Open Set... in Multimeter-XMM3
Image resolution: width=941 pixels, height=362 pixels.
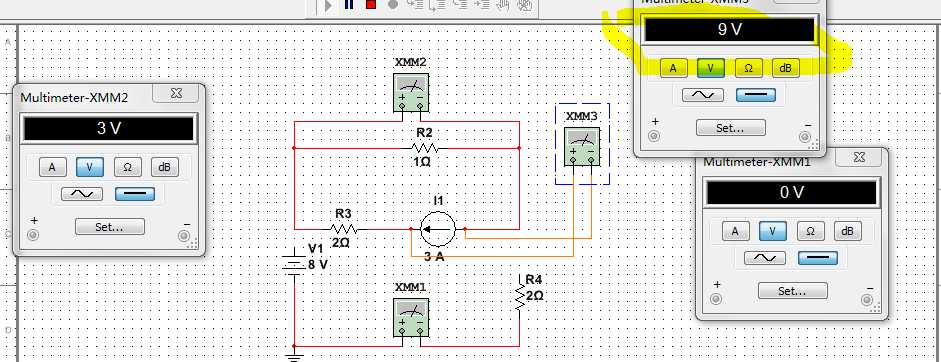pos(731,128)
